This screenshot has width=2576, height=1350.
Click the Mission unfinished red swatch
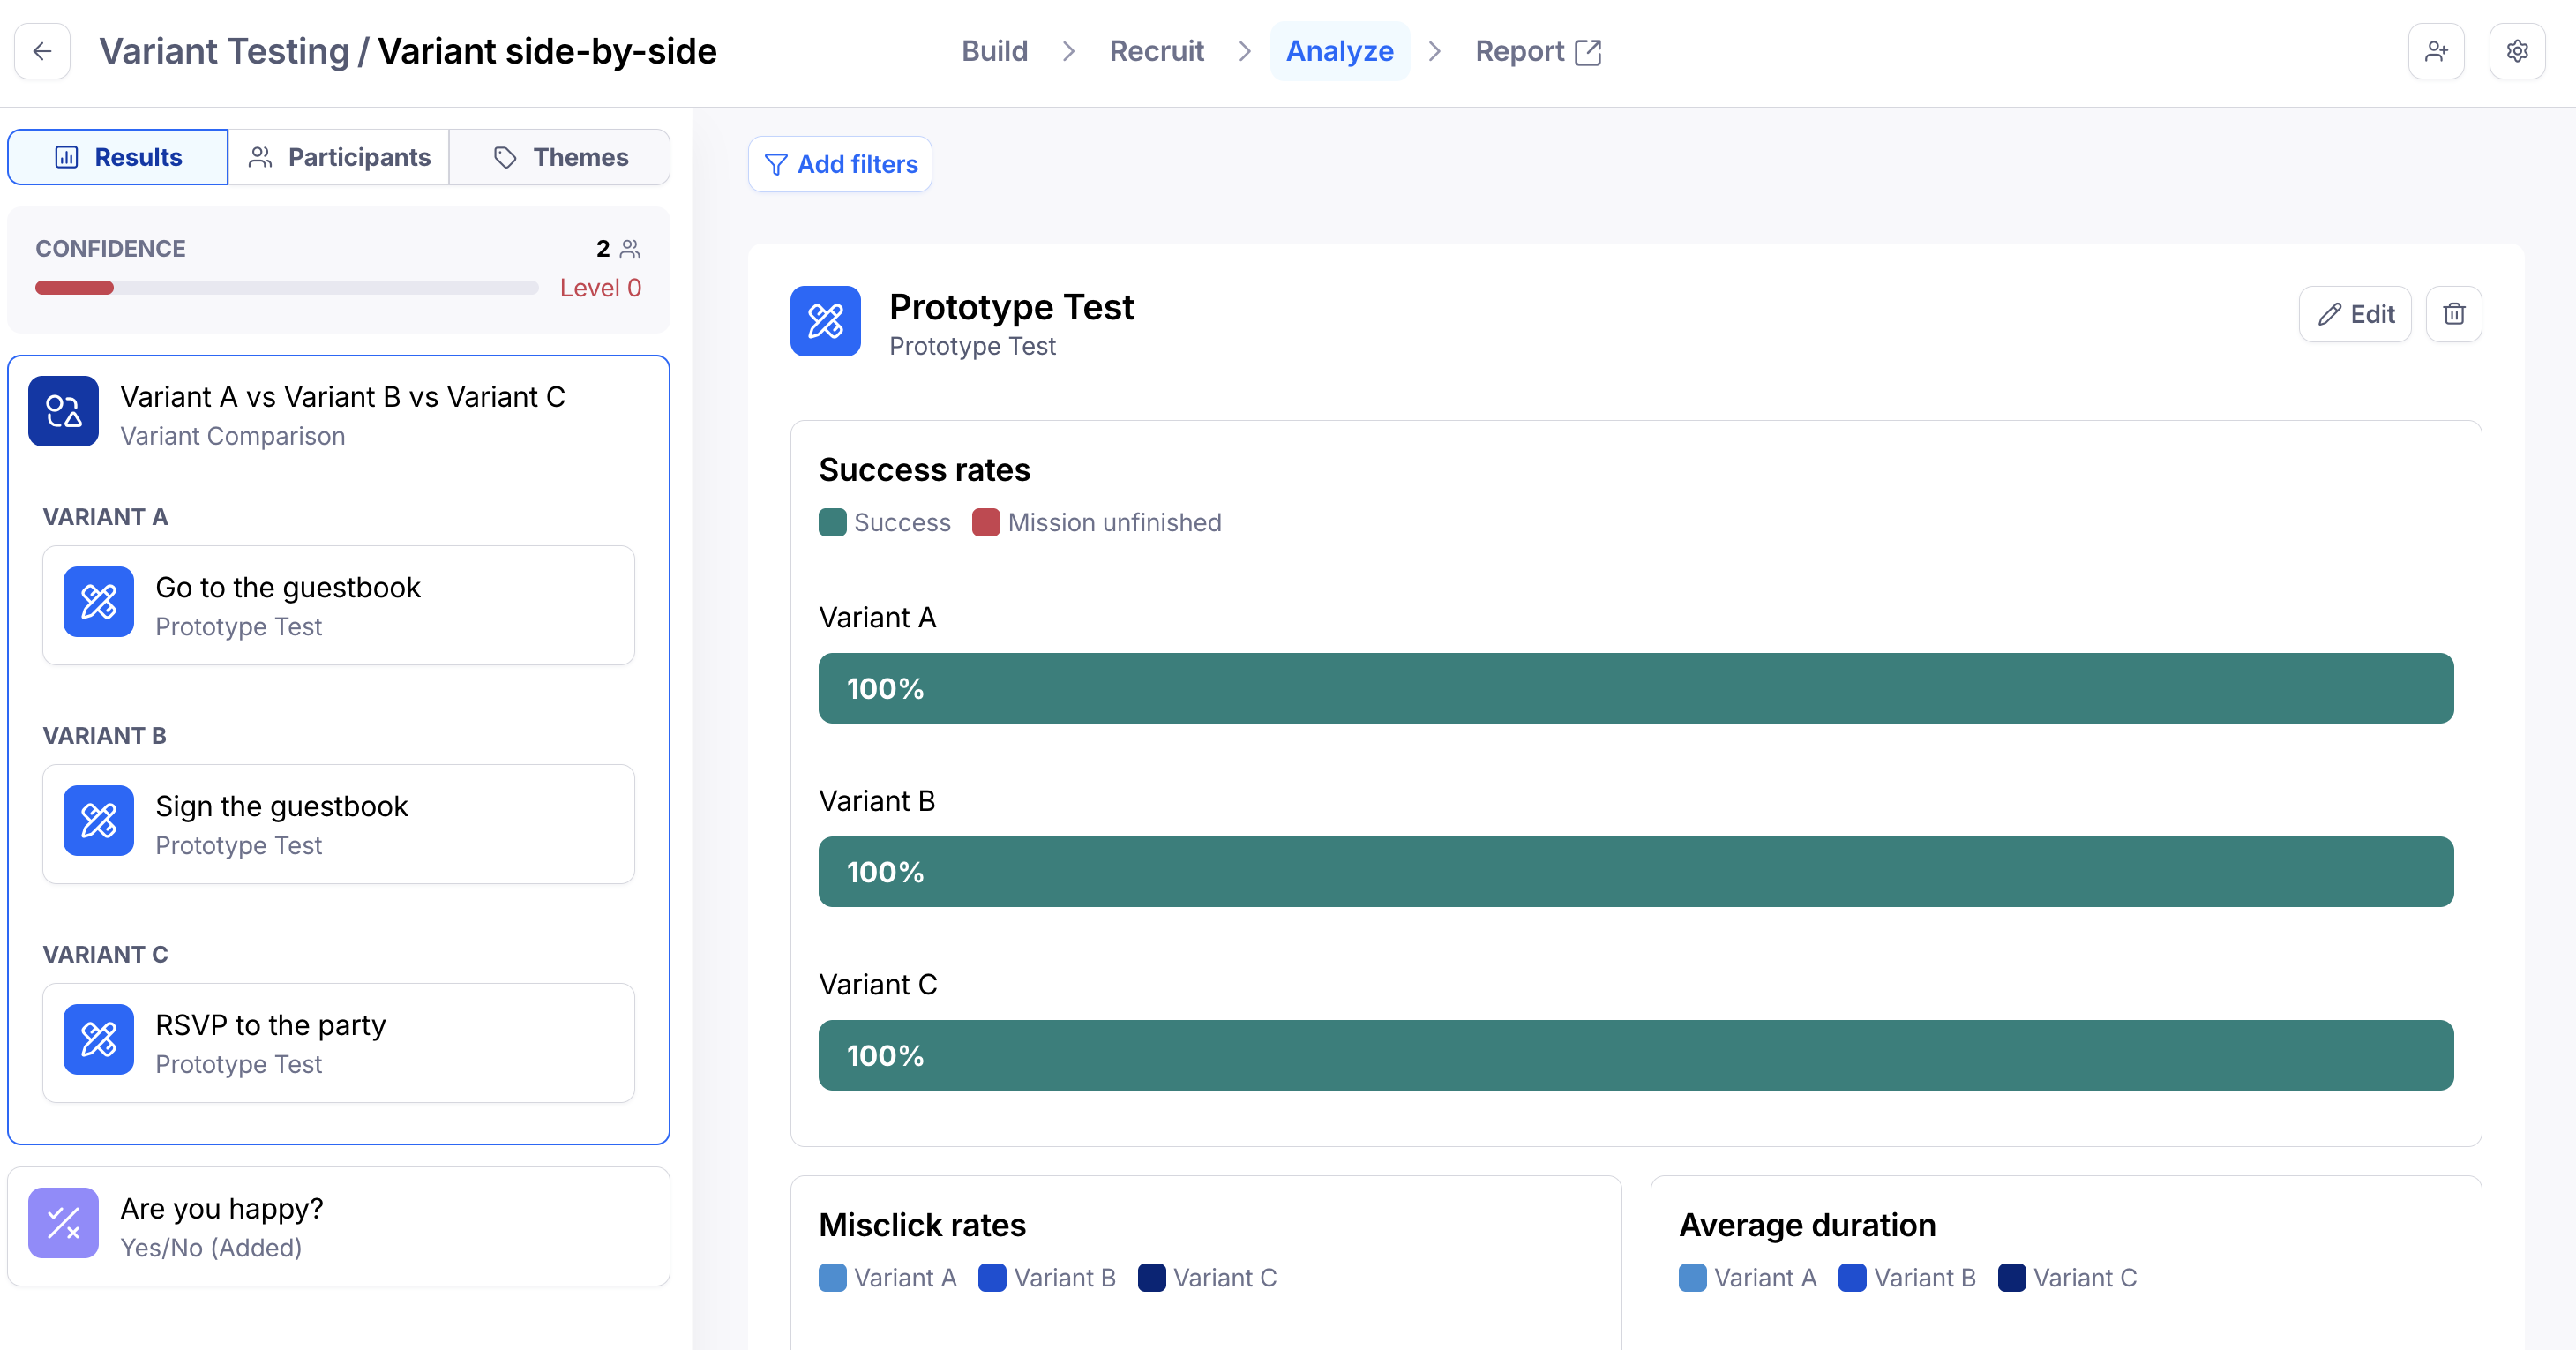pos(986,522)
